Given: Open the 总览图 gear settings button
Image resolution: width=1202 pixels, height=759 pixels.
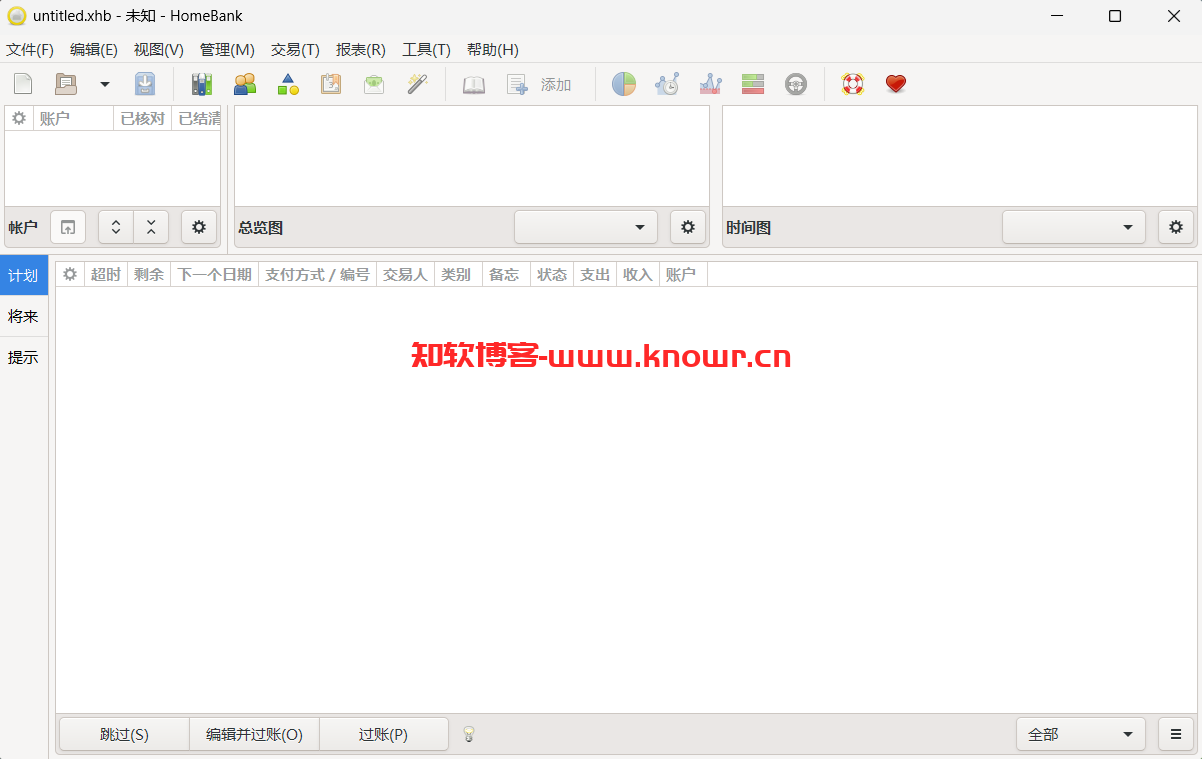Looking at the screenshot, I should [688, 227].
